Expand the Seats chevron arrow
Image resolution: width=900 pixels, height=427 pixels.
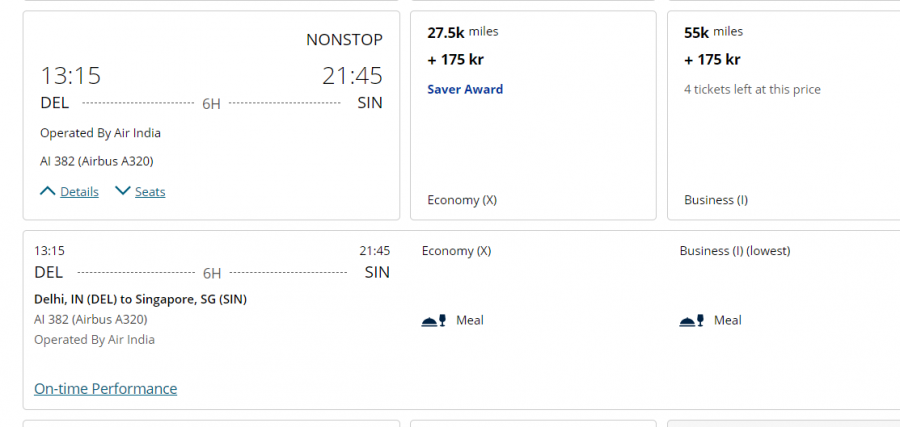point(123,191)
